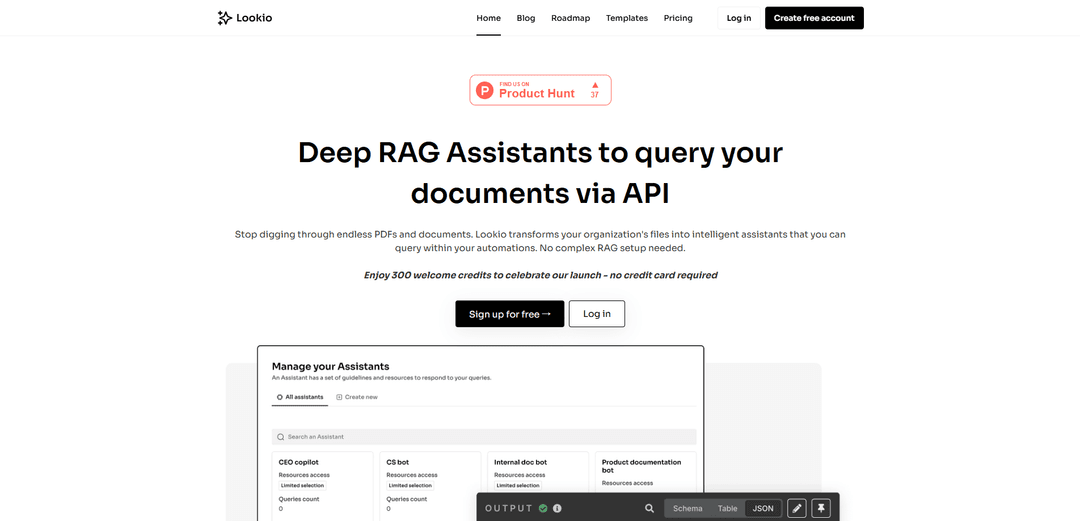Viewport: 1080px width, 521px height.
Task: Click the pin icon in OUTPUT bar
Action: (x=821, y=508)
